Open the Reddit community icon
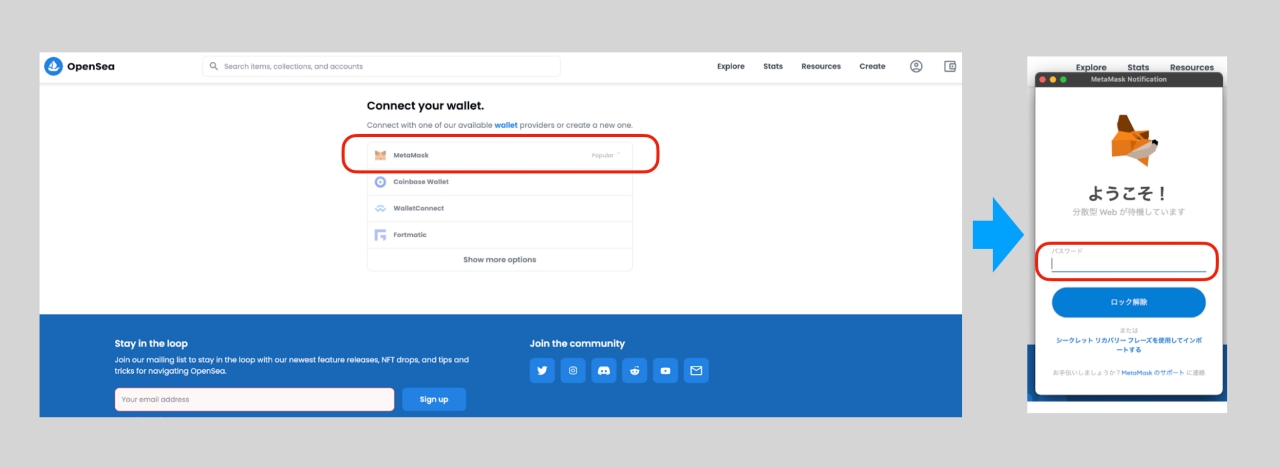 (x=635, y=370)
